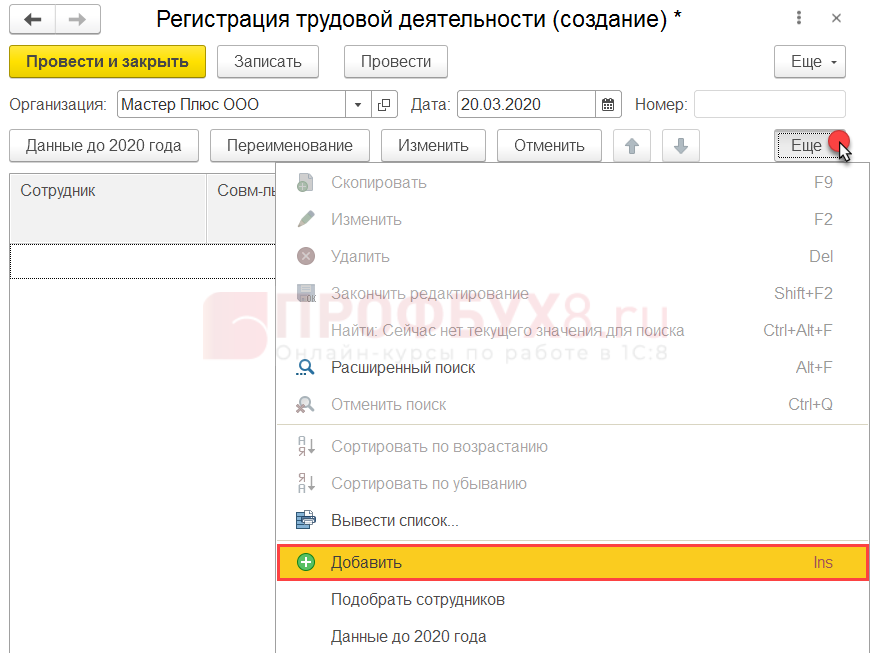870x653 pixels.
Task: Click the 'Переименование' button
Action: [x=290, y=145]
